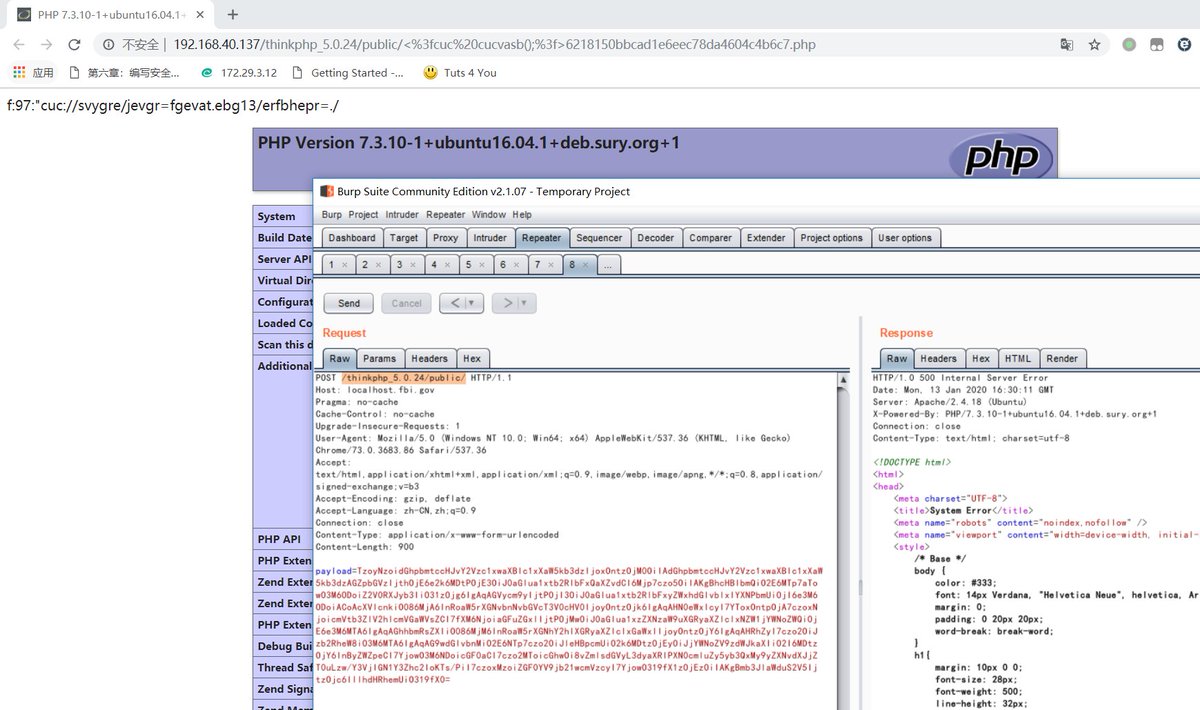Click the translate page icon in address bar
Viewport: 1200px width, 710px height.
tap(1067, 44)
